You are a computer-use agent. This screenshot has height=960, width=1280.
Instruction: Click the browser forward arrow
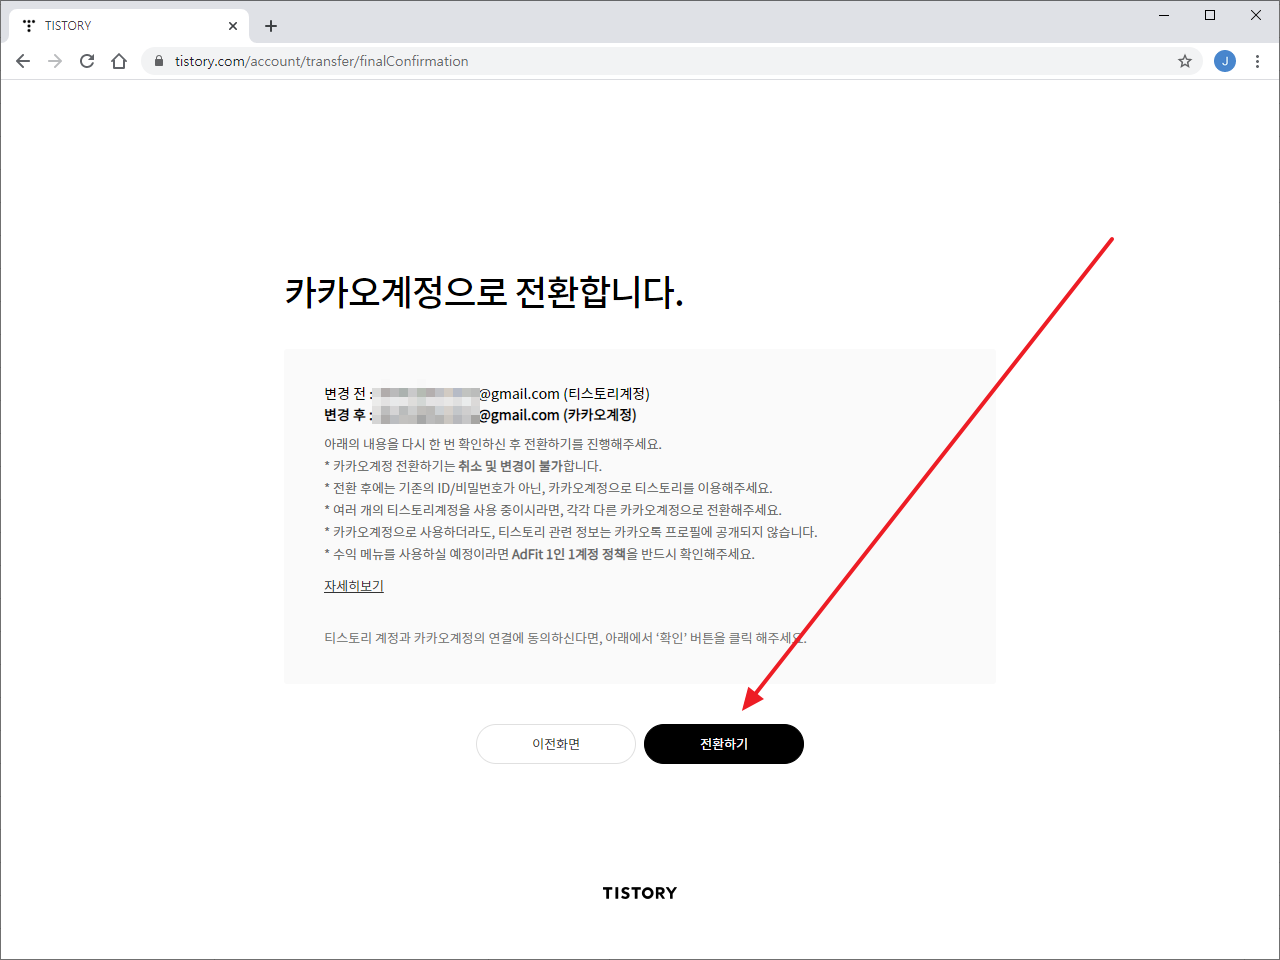(x=55, y=61)
